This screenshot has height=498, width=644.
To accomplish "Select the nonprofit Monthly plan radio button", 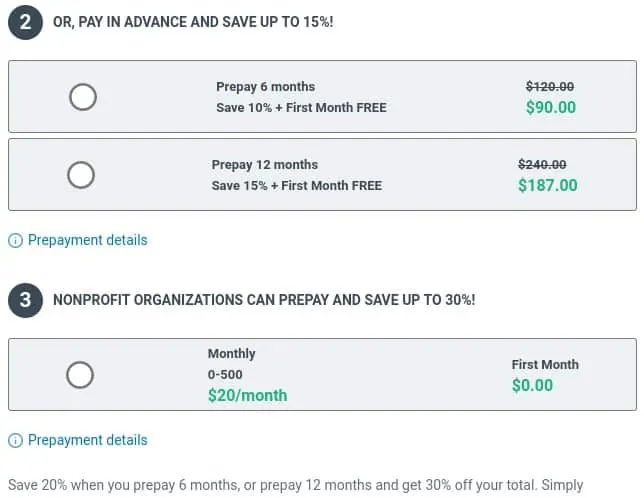I will click(x=80, y=375).
